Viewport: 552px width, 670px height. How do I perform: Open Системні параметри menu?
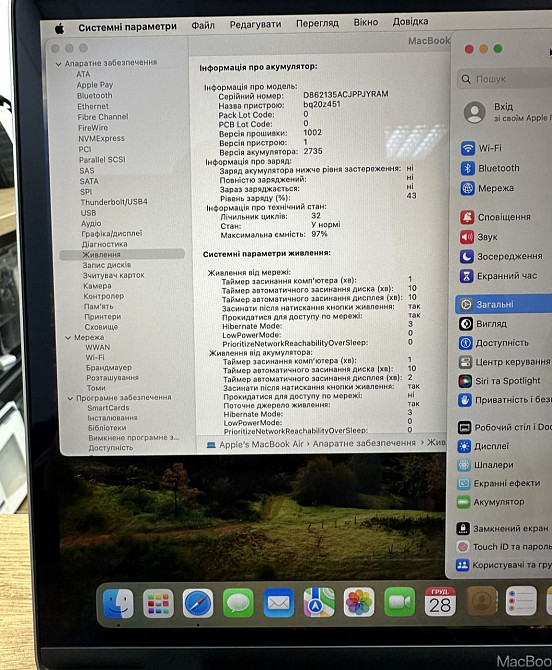pos(127,26)
